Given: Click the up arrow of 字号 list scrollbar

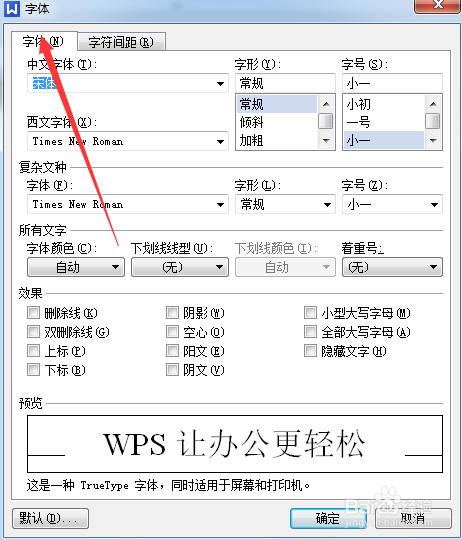Looking at the screenshot, I should (433, 103).
